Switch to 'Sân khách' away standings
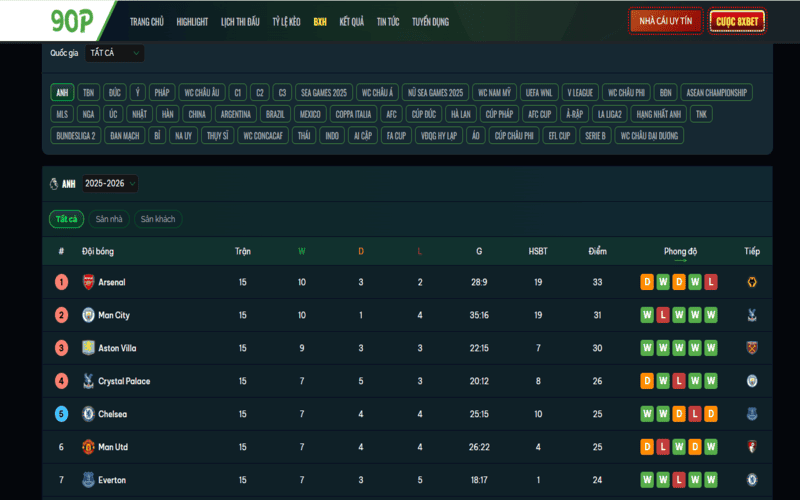This screenshot has width=800, height=500. click(x=158, y=219)
